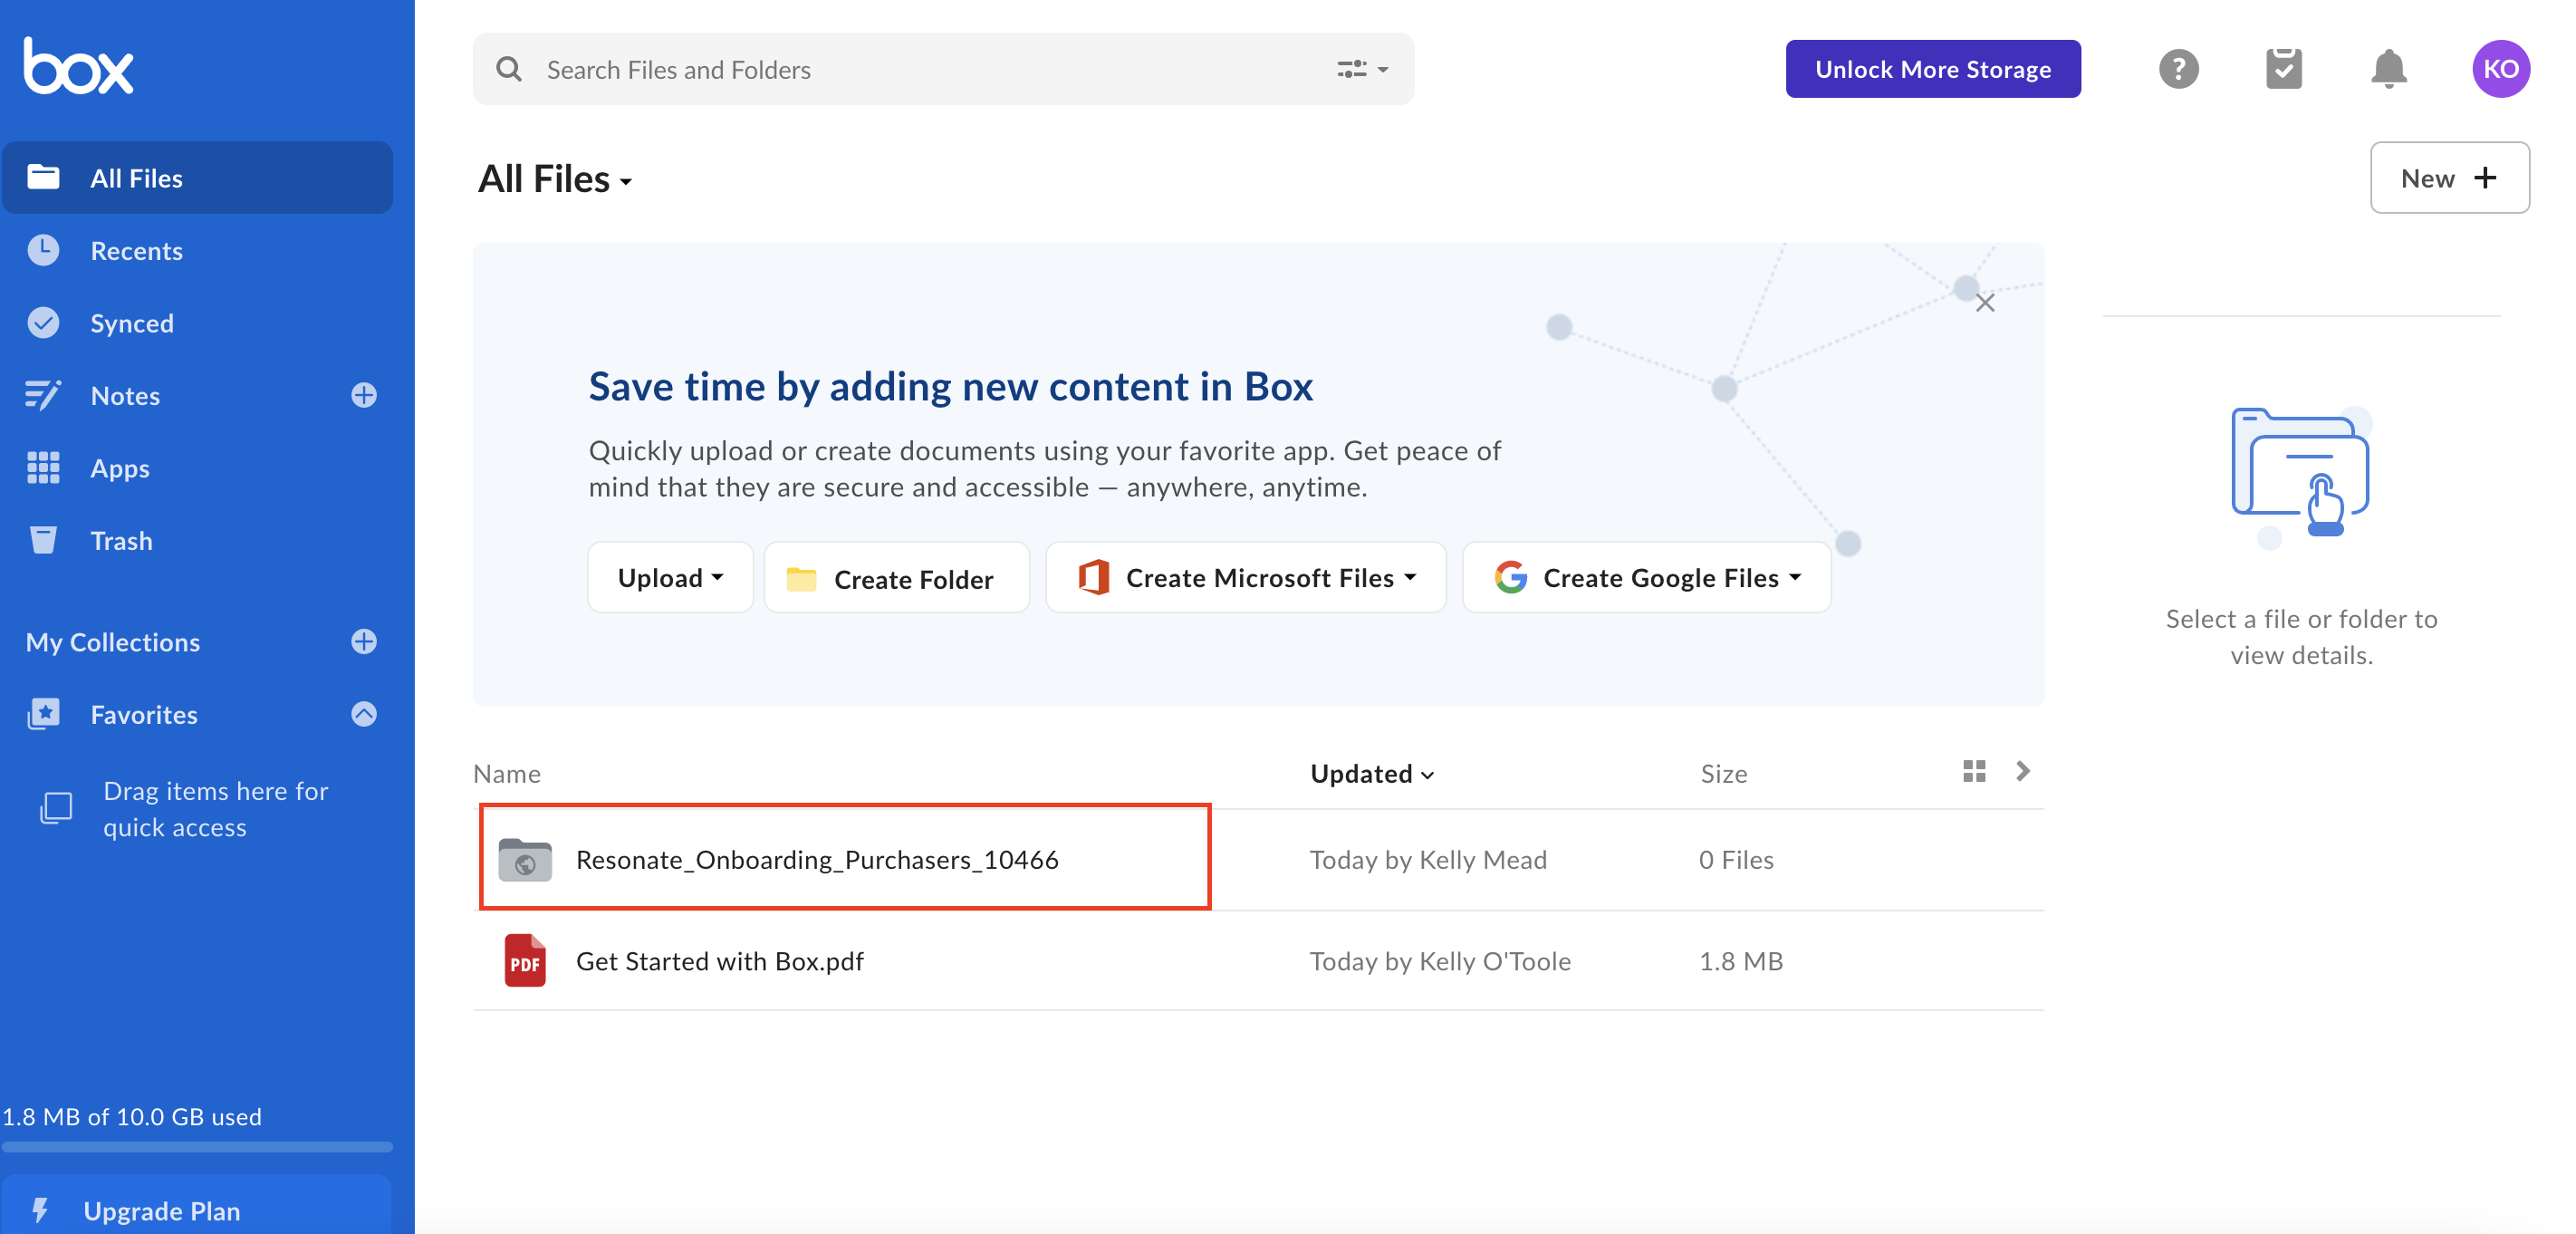Add a new collection with the plus icon
The image size is (2576, 1234).
click(x=364, y=641)
